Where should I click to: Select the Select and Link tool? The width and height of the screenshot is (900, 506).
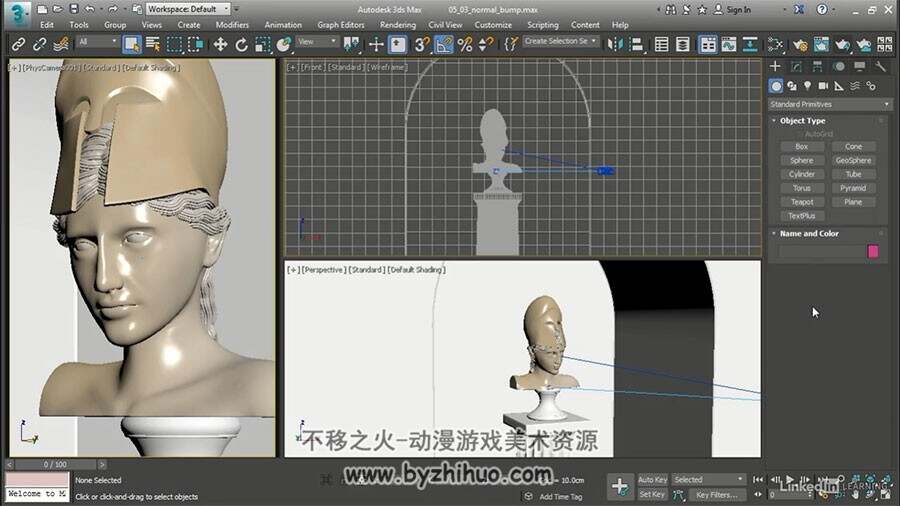click(18, 44)
